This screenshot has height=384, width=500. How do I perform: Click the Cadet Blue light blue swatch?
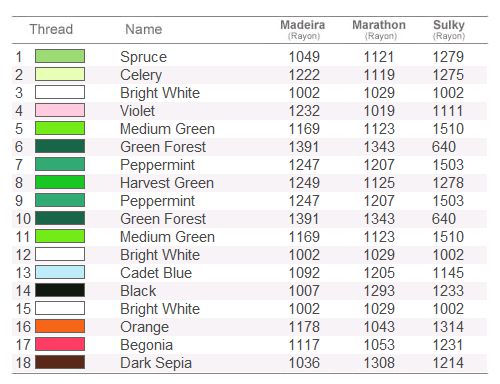coord(60,272)
